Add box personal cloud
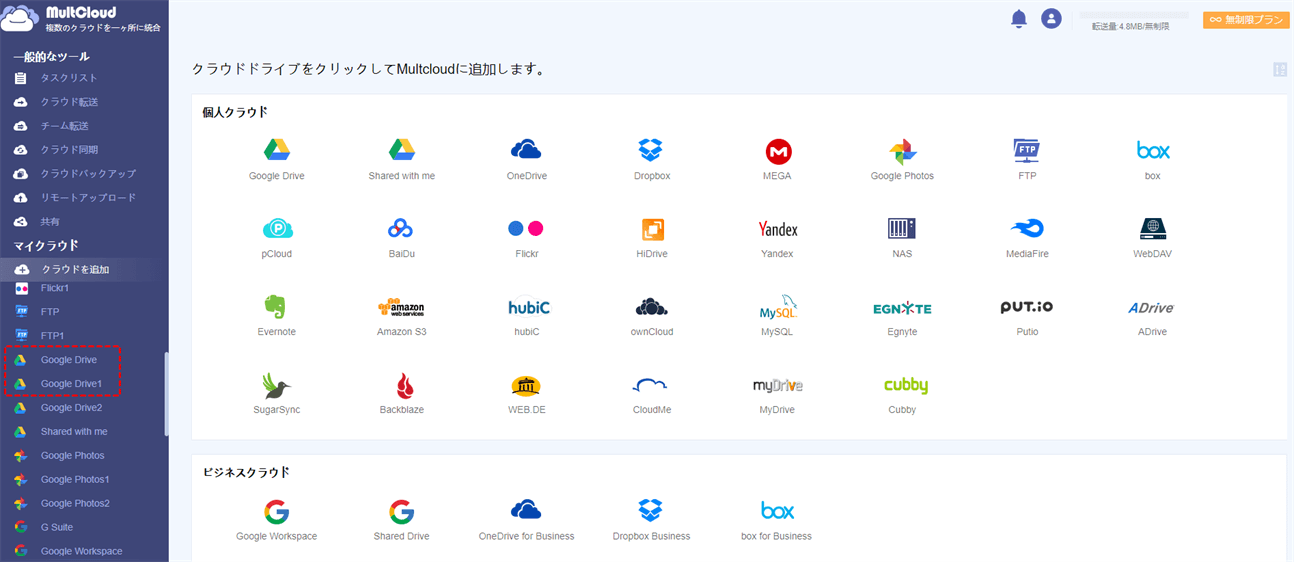The height and width of the screenshot is (562, 1294). tap(1152, 160)
